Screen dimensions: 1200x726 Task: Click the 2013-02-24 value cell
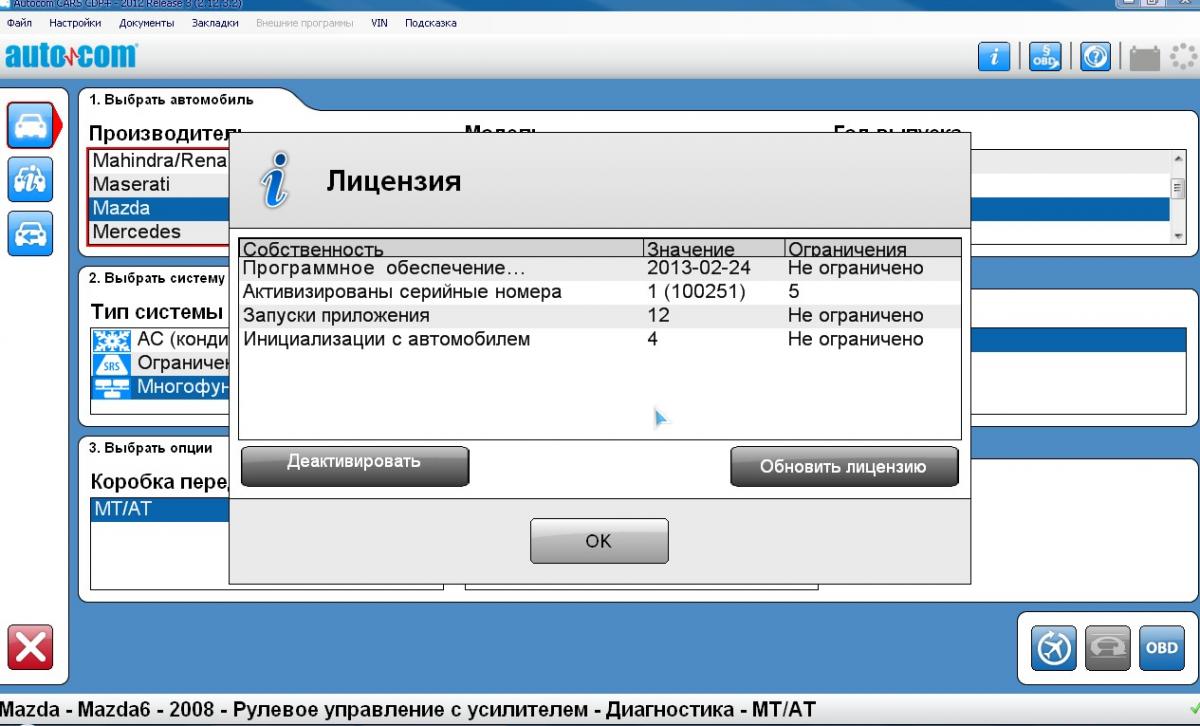click(698, 268)
